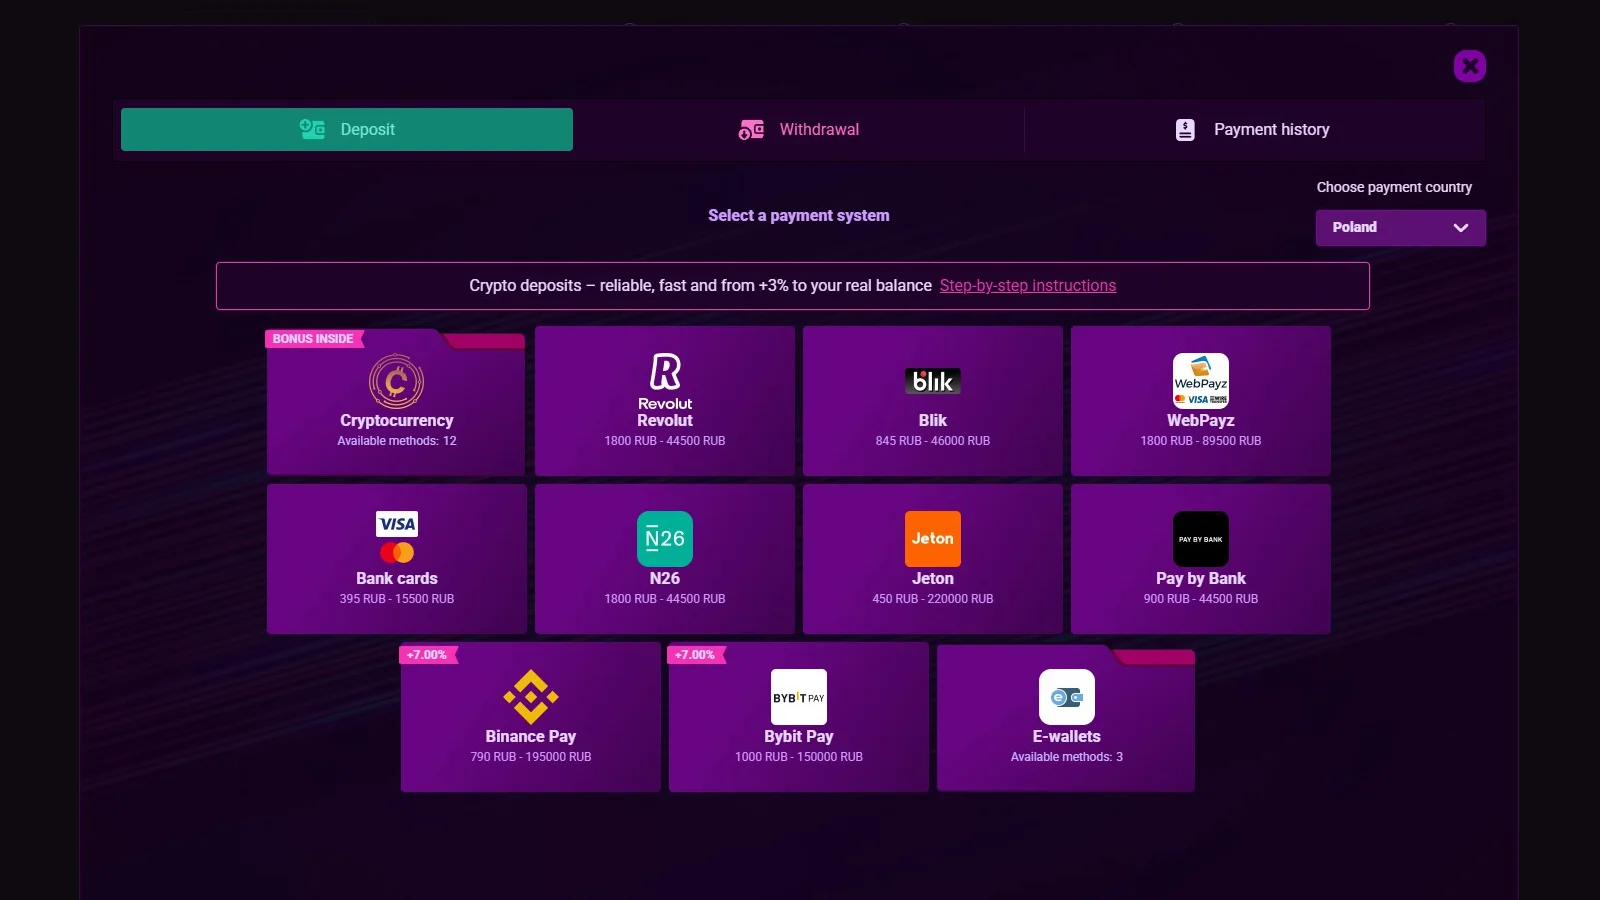This screenshot has height=900, width=1600.
Task: Select the Jeton payment name
Action: 933,579
